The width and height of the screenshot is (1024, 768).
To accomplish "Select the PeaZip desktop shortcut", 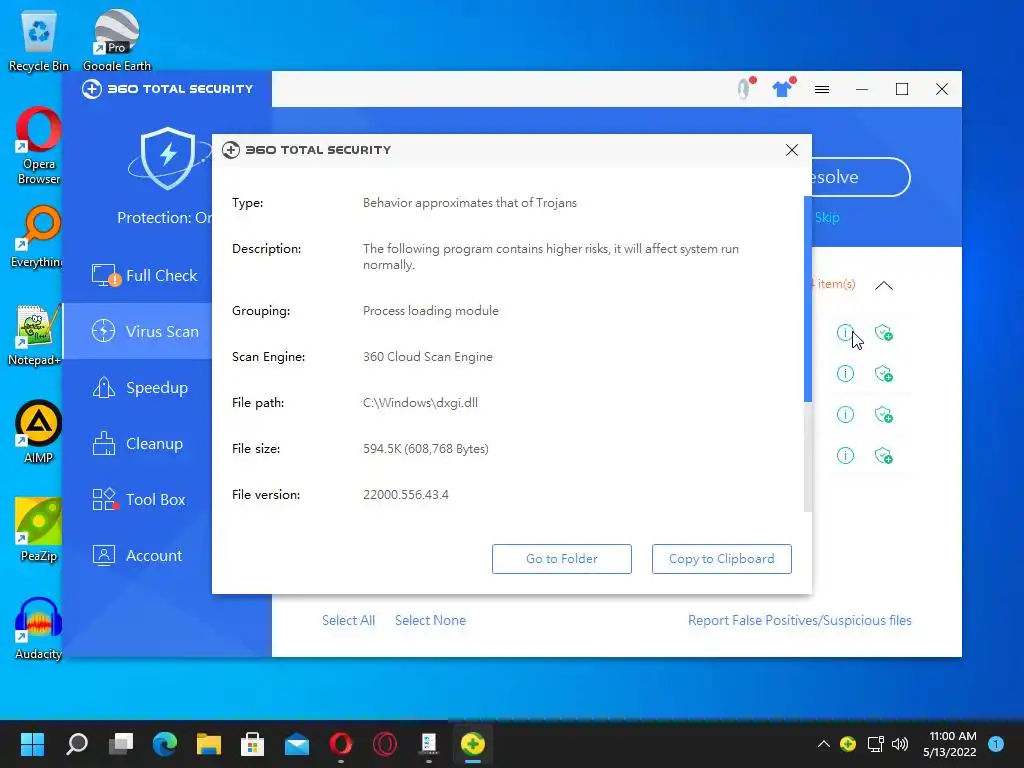I will click(x=38, y=530).
